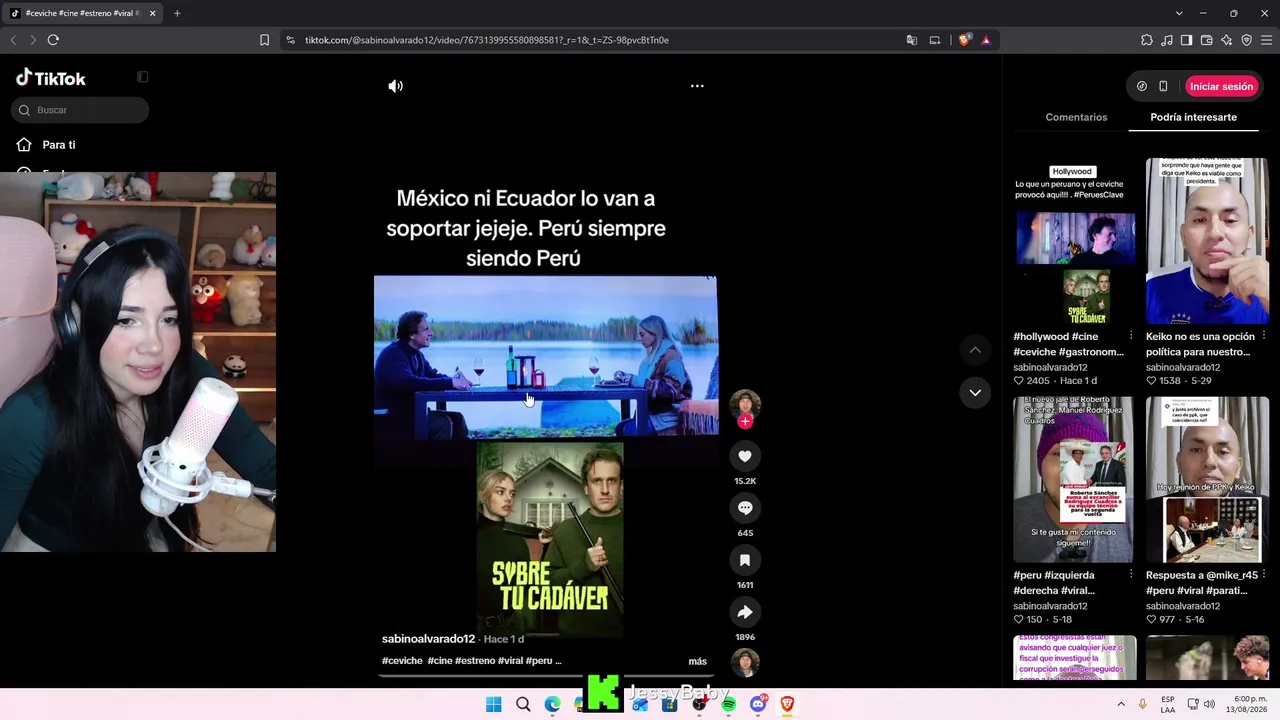Collapse the TikTok sidebar panel
Viewport: 1280px width, 720px height.
click(143, 77)
